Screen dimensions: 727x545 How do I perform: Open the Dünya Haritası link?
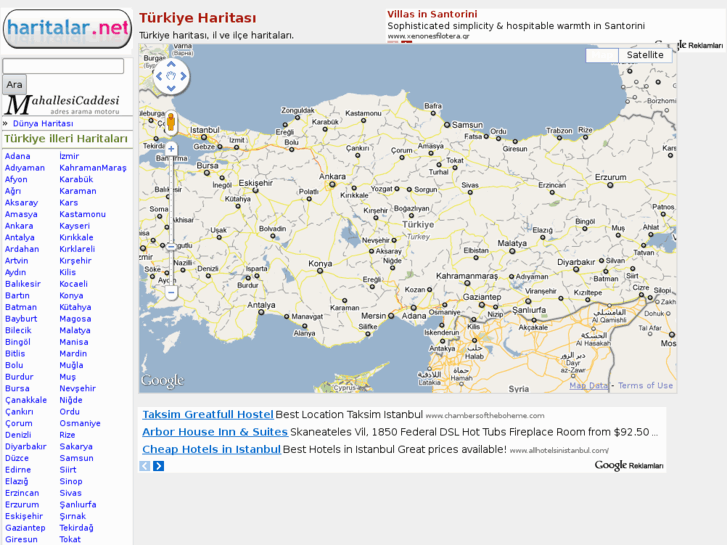pyautogui.click(x=43, y=123)
